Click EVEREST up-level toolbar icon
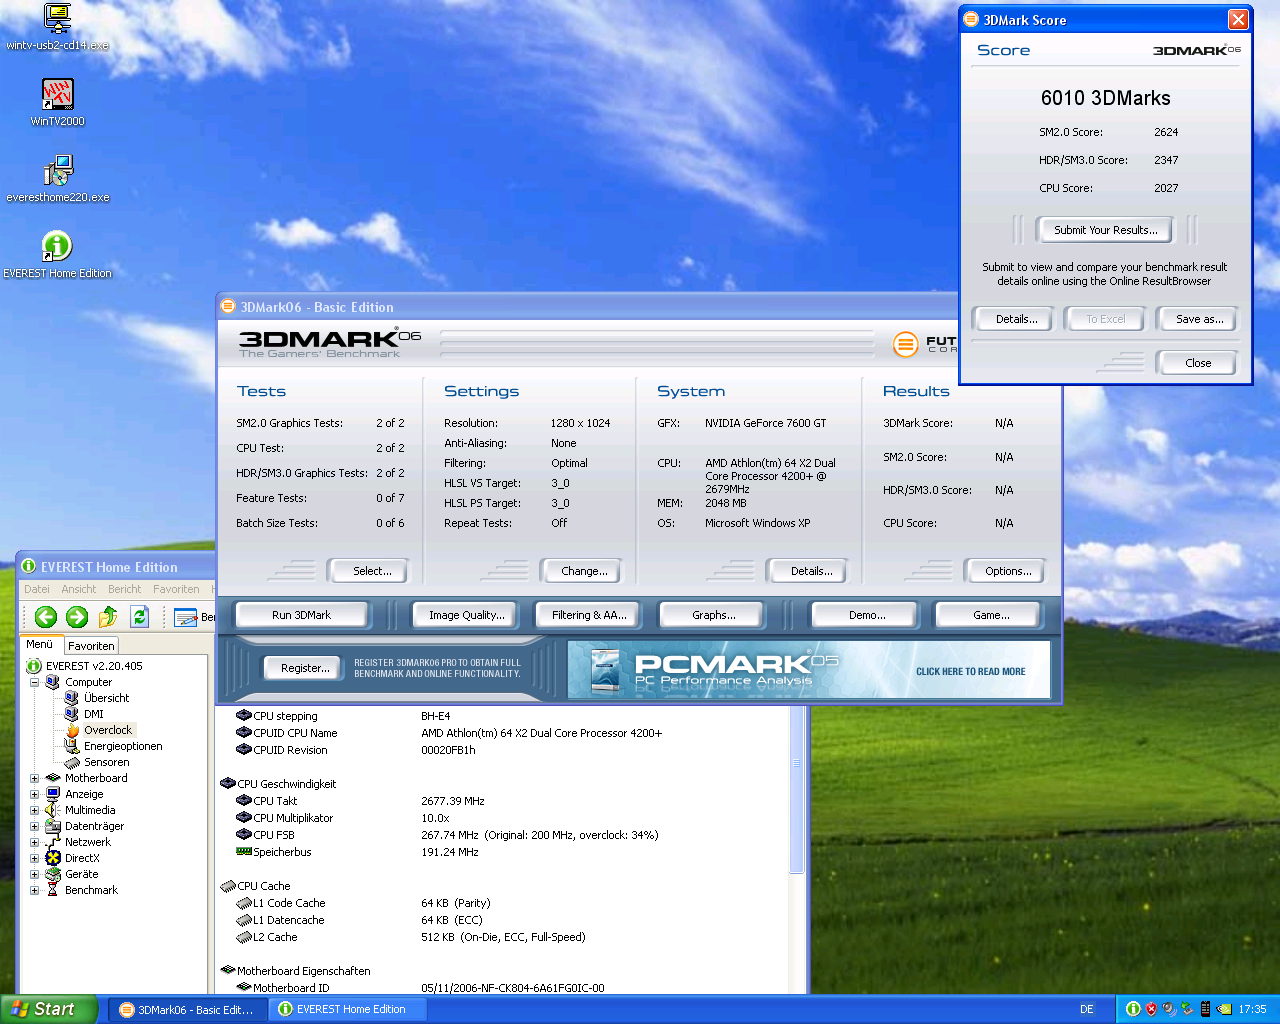 [108, 617]
